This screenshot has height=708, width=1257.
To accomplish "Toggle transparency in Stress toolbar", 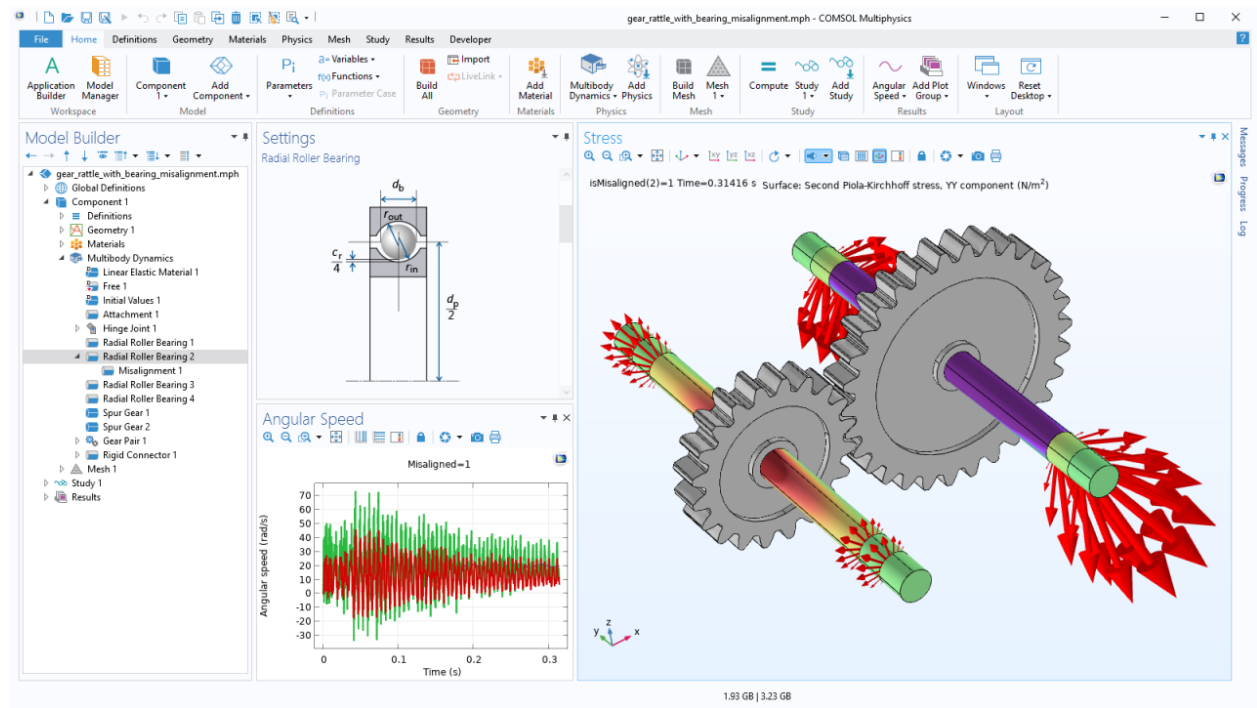I will pos(843,156).
